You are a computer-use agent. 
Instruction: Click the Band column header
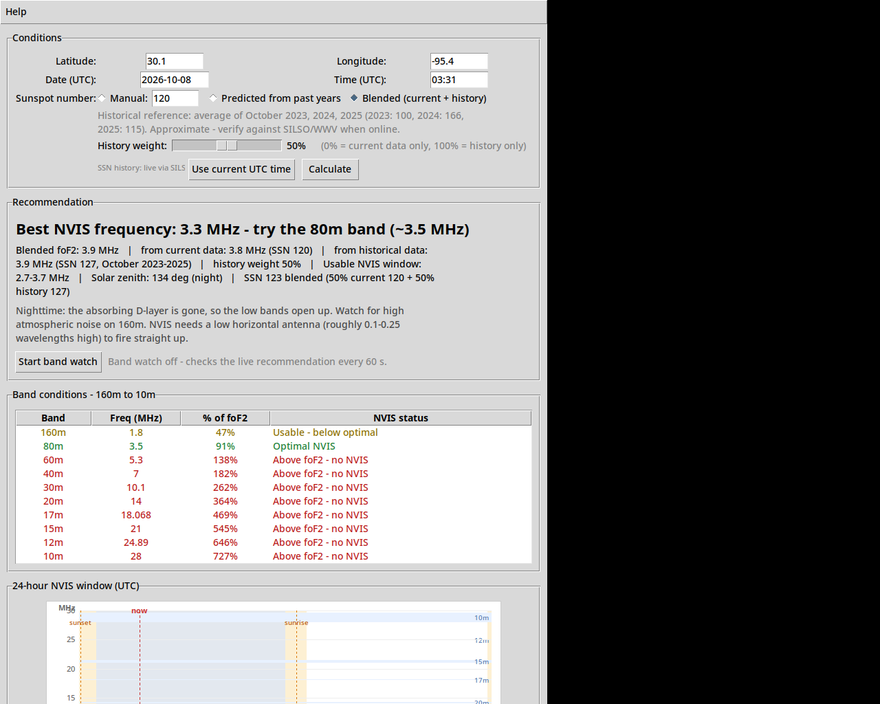[53, 418]
